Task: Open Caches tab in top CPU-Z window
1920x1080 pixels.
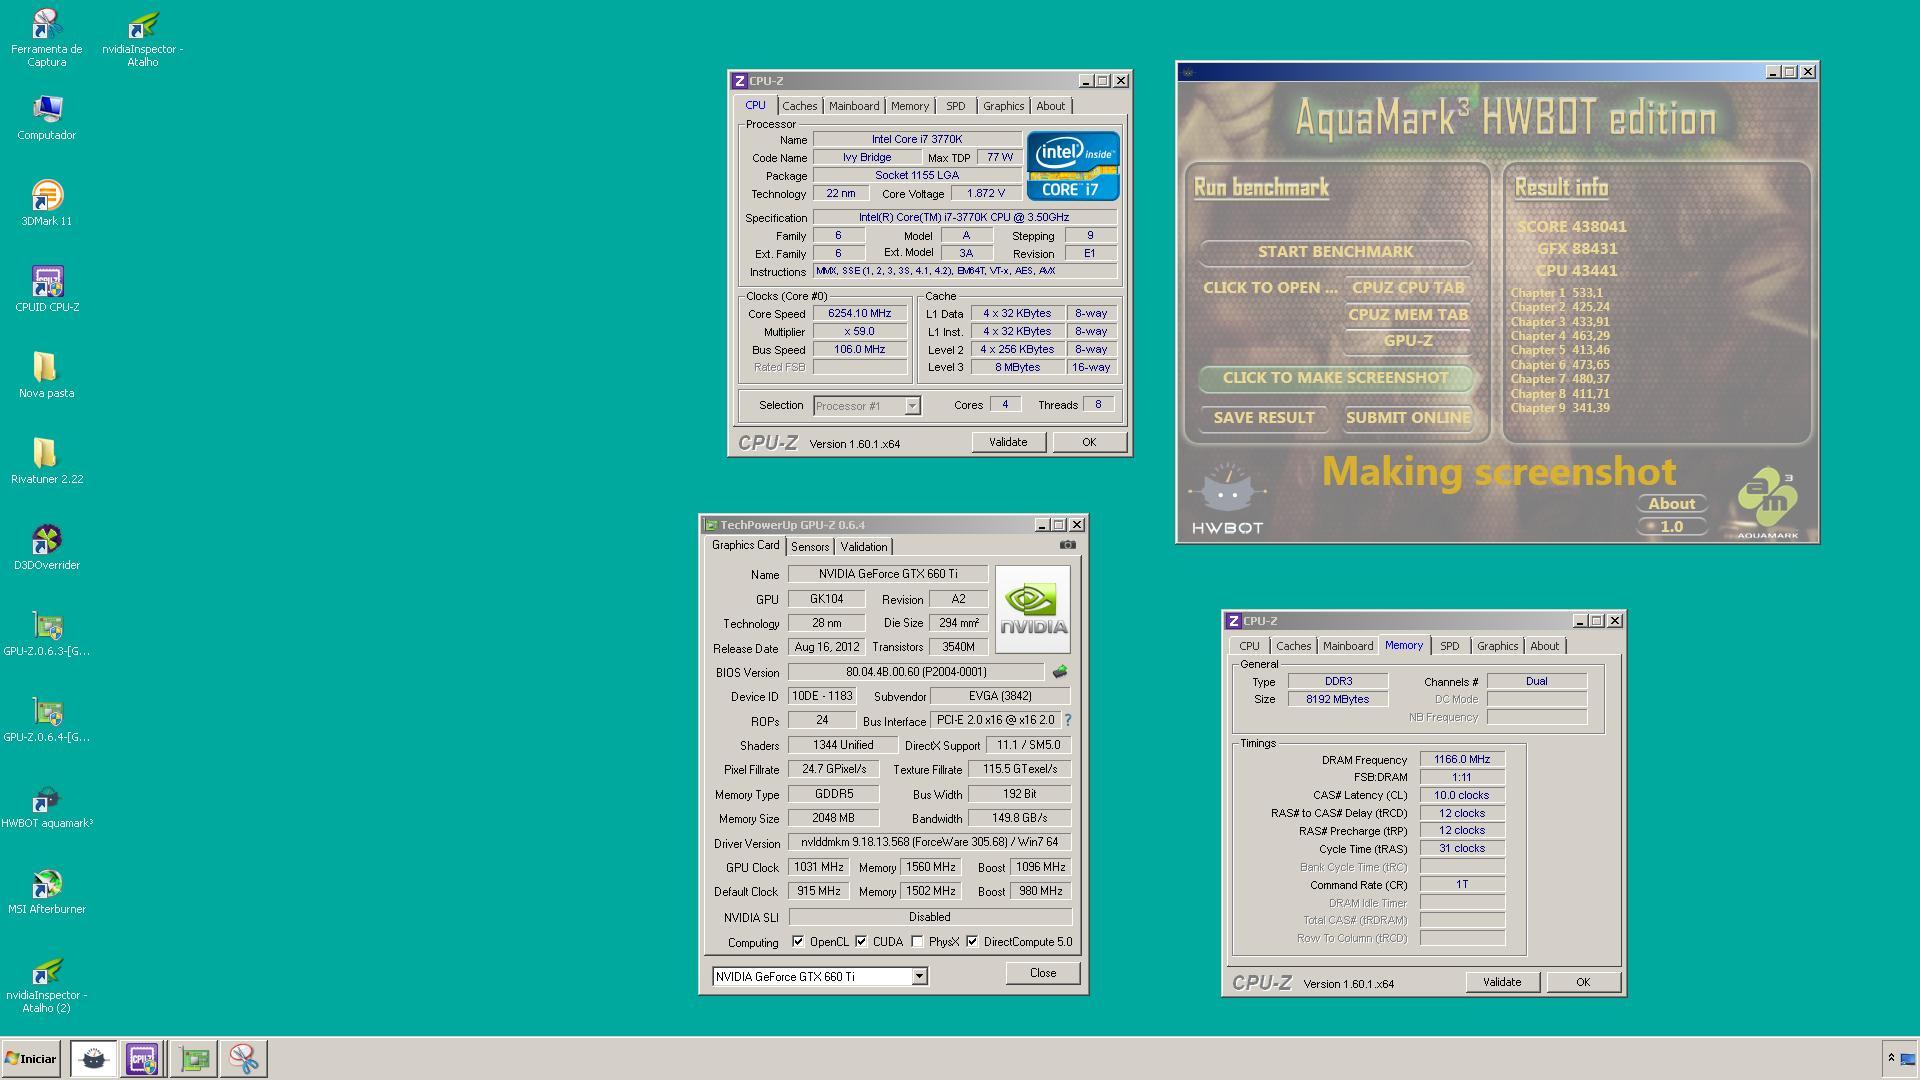Action: tap(799, 106)
